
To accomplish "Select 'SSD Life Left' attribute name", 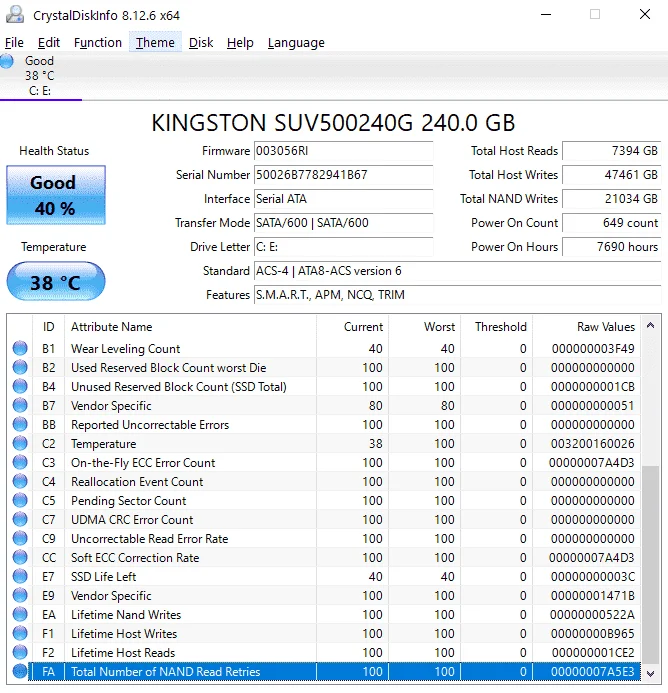I will (x=103, y=577).
